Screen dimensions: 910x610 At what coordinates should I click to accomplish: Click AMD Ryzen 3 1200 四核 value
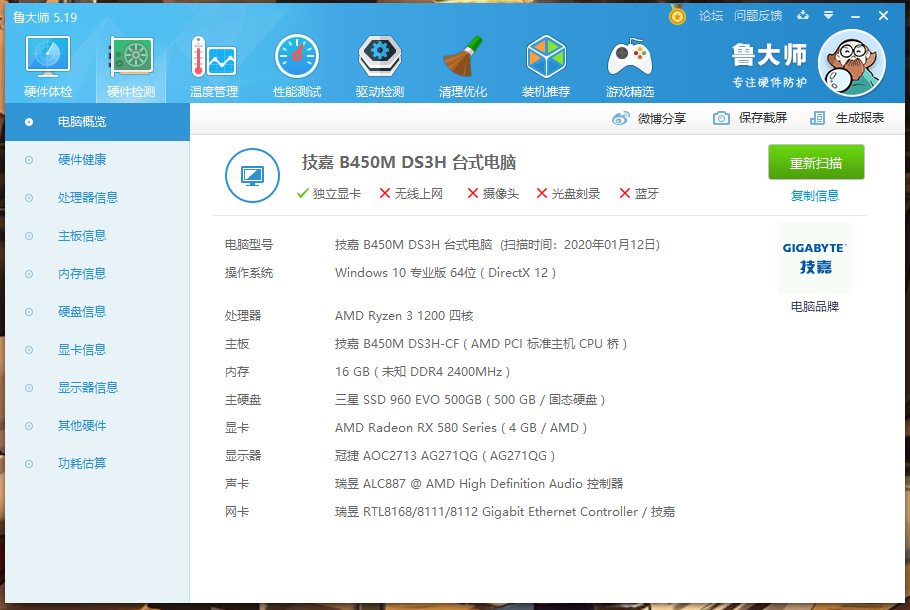coord(404,316)
